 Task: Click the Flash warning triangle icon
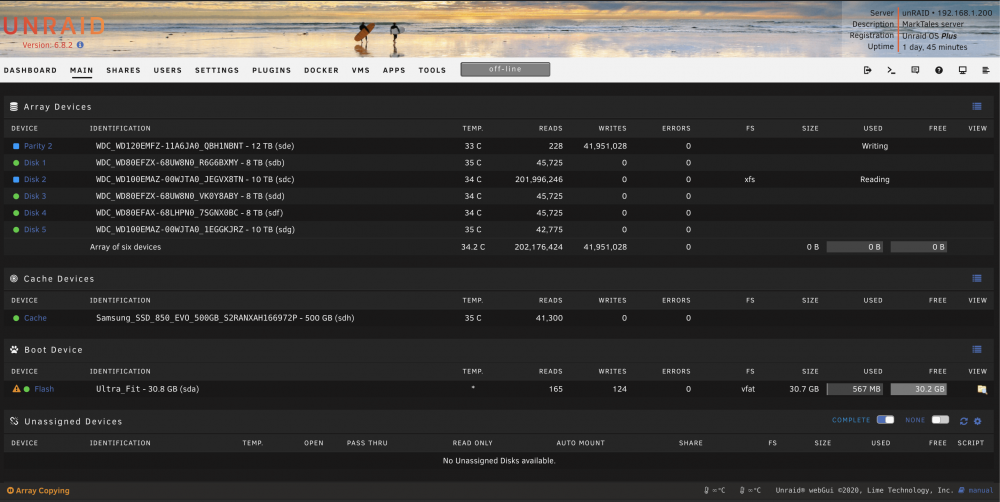pos(16,388)
